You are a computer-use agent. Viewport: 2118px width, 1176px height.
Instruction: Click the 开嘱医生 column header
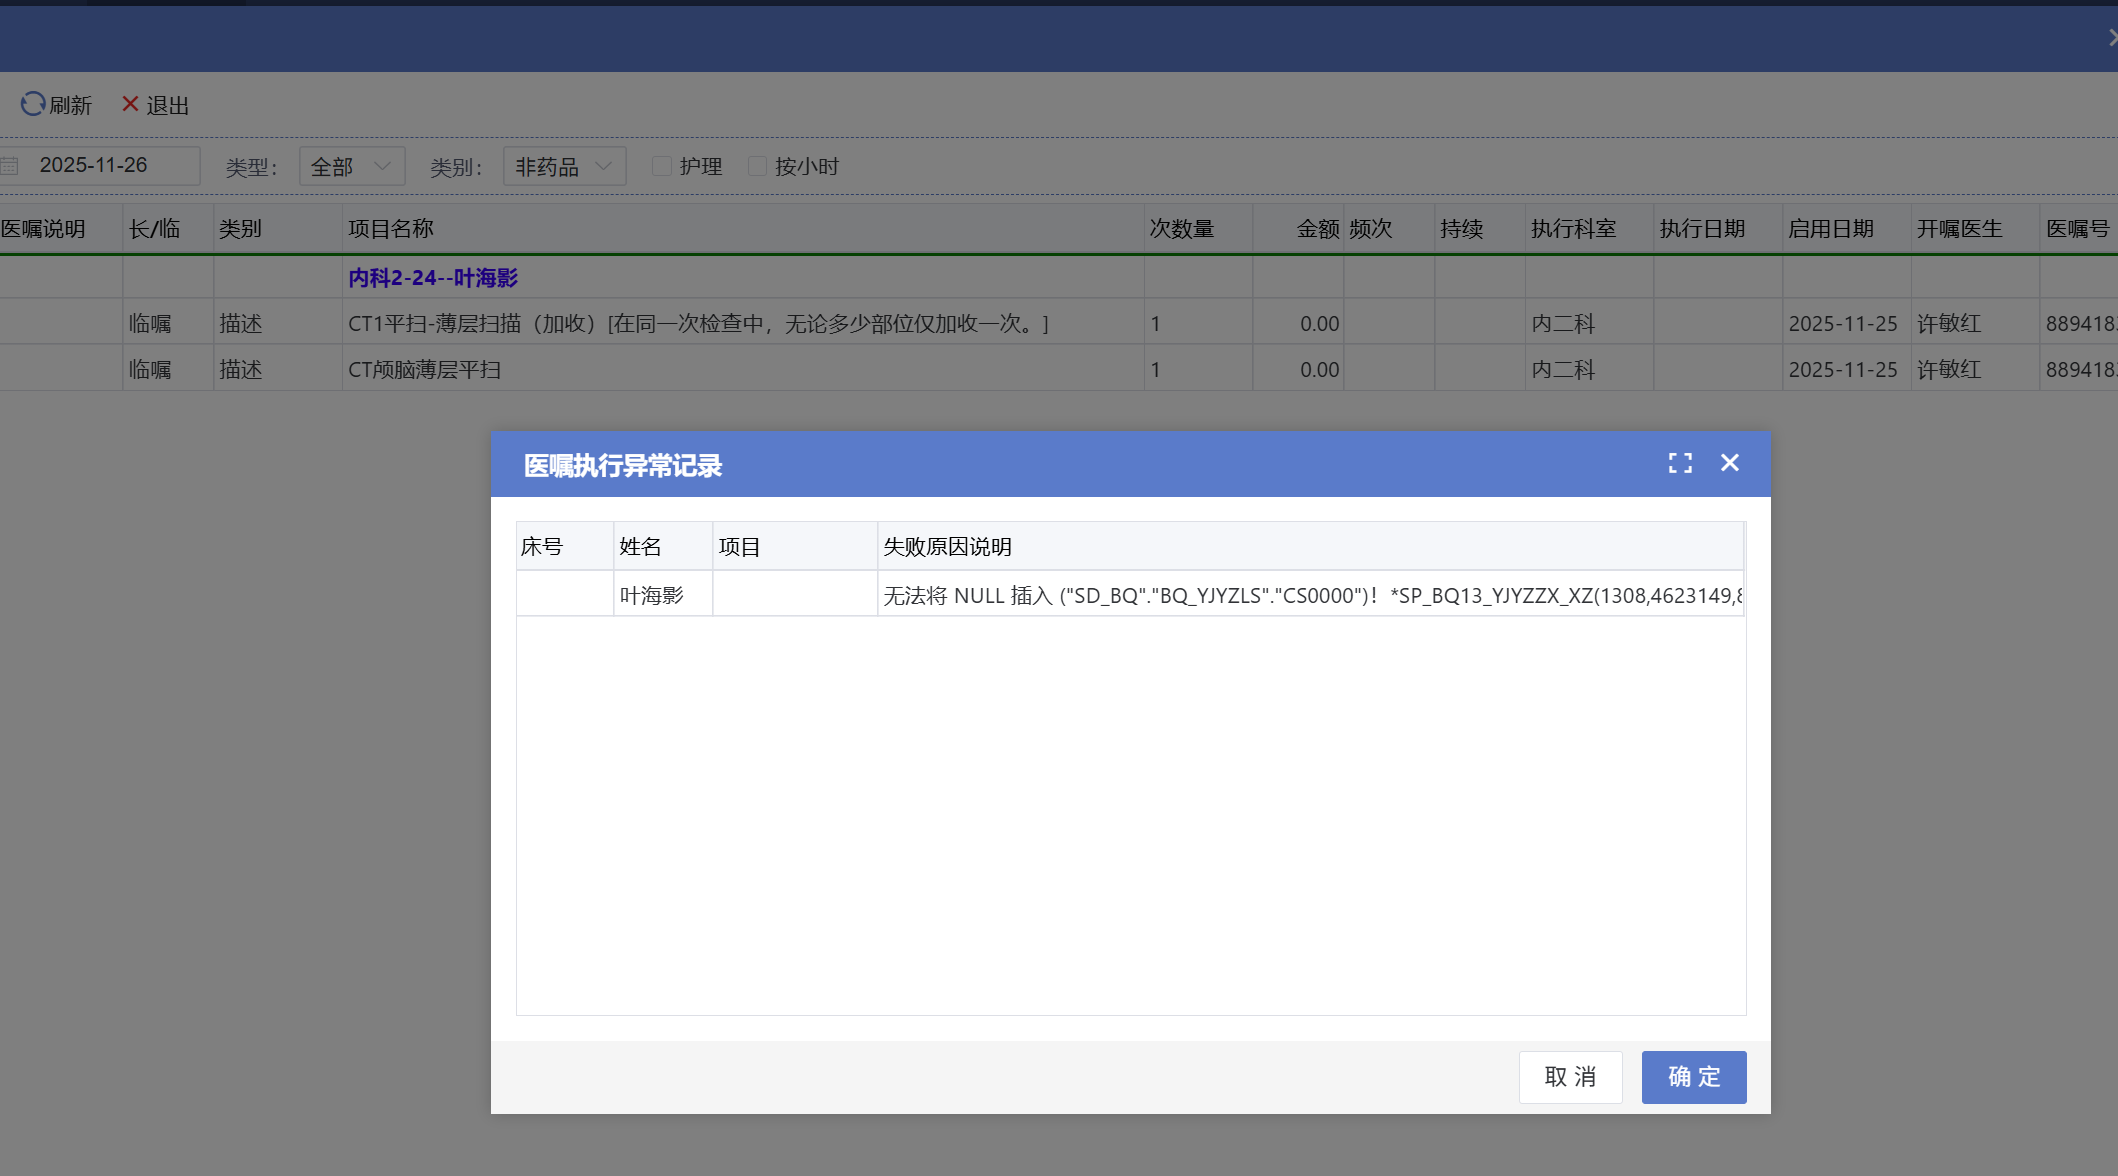pyautogui.click(x=1959, y=229)
